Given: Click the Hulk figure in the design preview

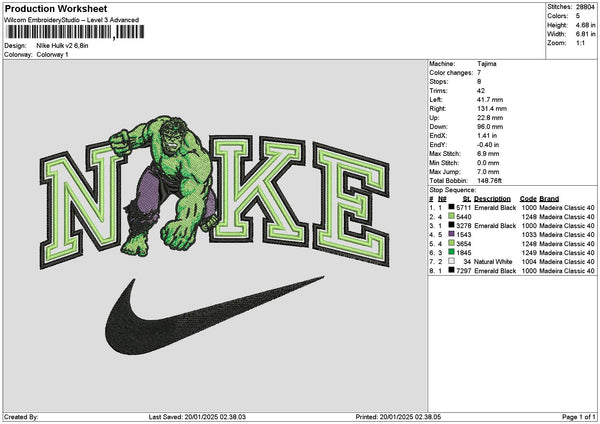Looking at the screenshot, I should (166, 184).
